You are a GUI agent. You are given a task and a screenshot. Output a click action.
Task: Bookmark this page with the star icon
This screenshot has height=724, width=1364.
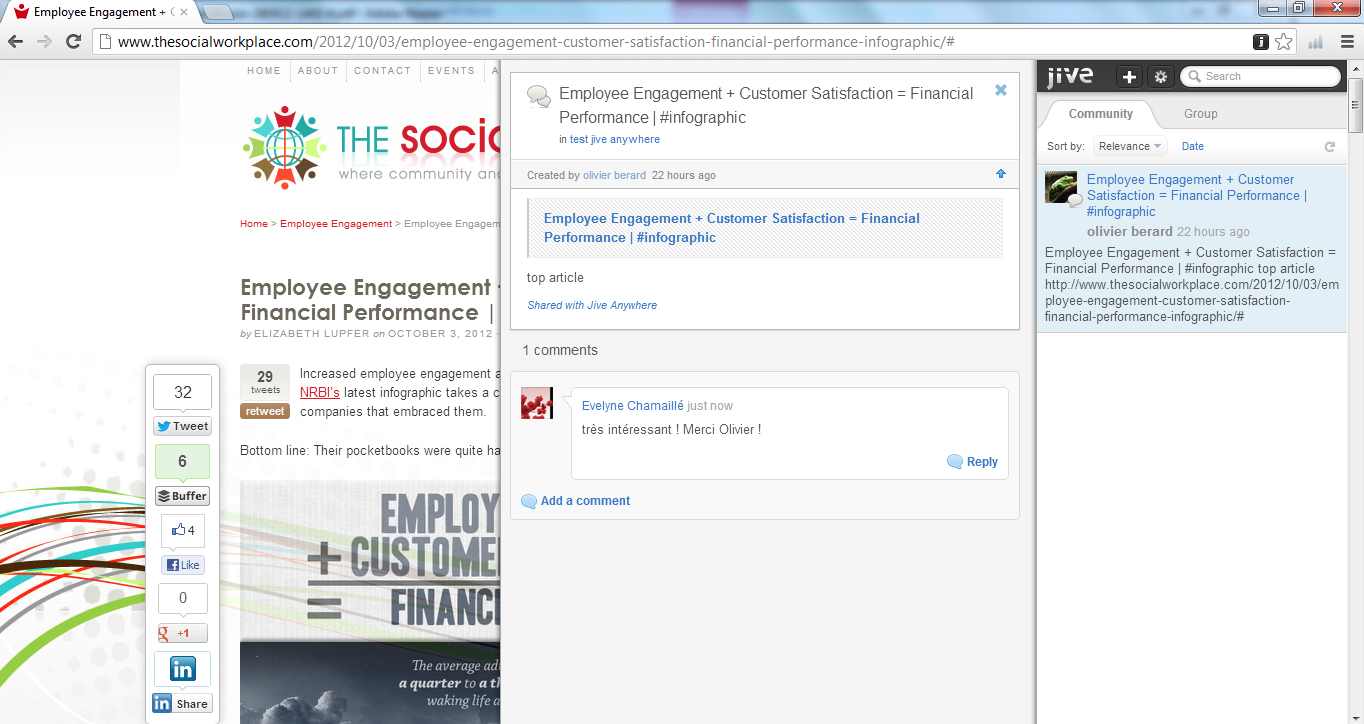1284,42
